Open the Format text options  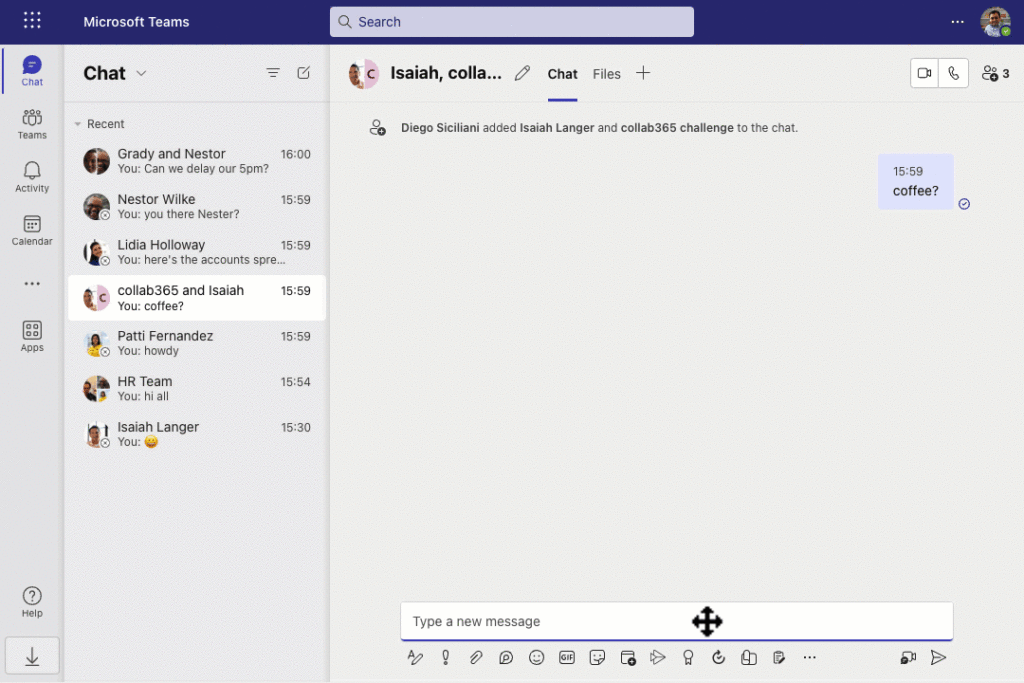click(x=415, y=657)
